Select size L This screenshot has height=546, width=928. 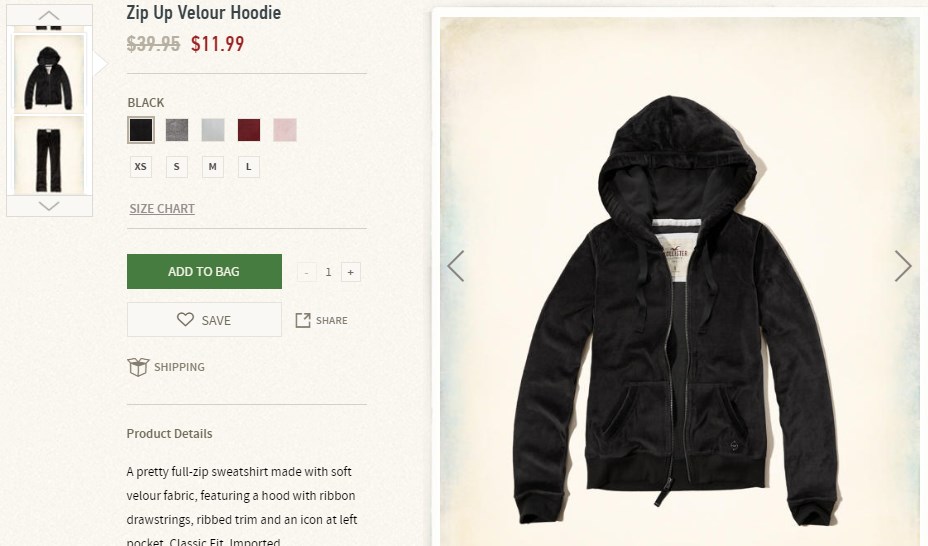tap(249, 167)
